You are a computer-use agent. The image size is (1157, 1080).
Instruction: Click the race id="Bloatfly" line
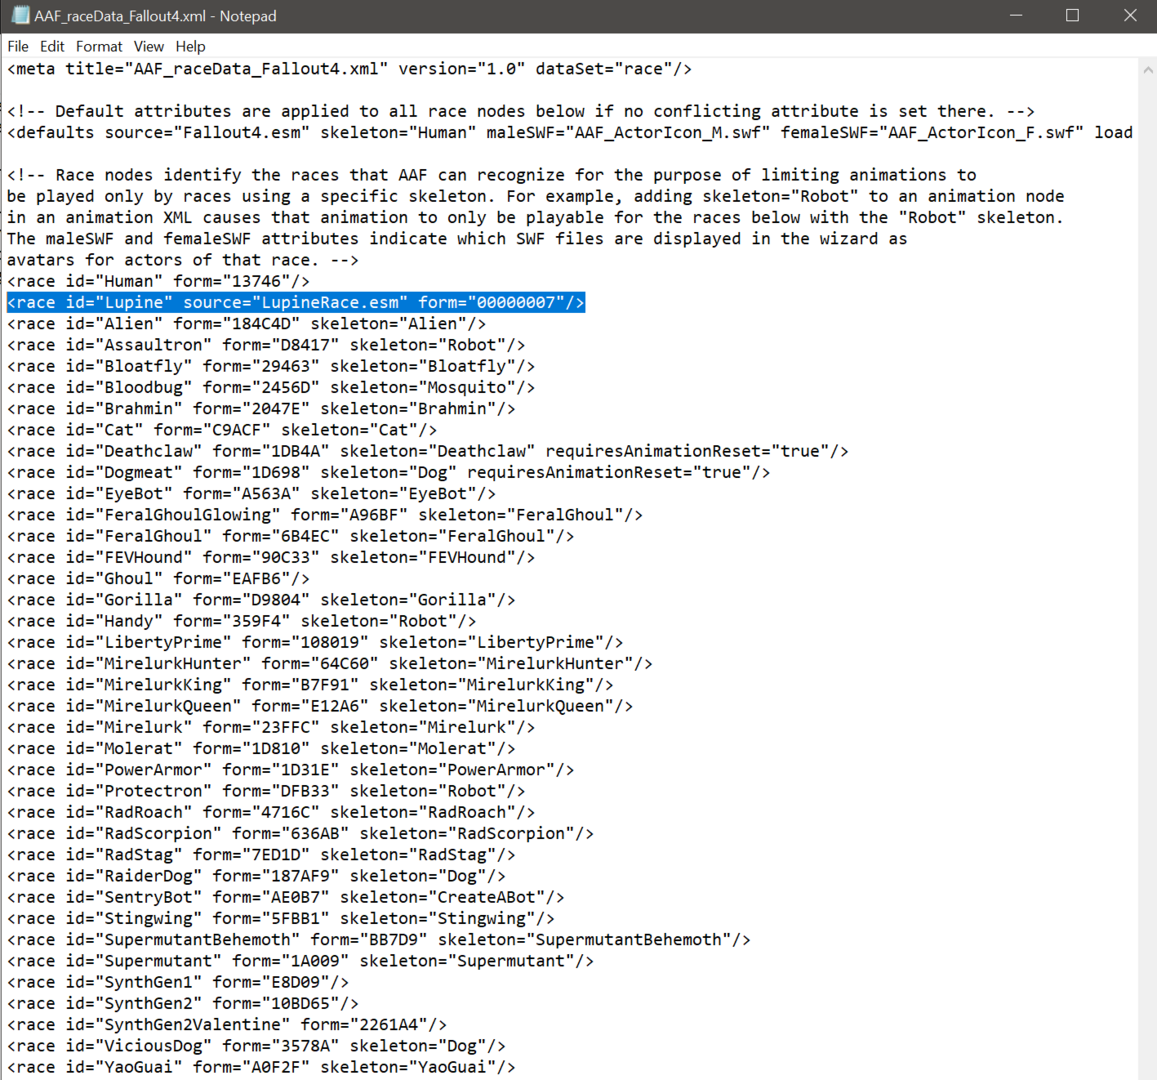(x=271, y=367)
